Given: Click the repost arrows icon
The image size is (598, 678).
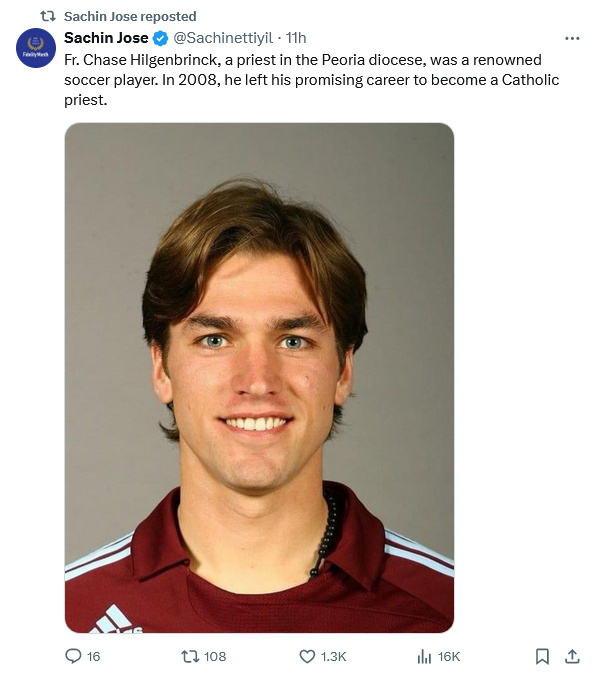Looking at the screenshot, I should pyautogui.click(x=189, y=656).
